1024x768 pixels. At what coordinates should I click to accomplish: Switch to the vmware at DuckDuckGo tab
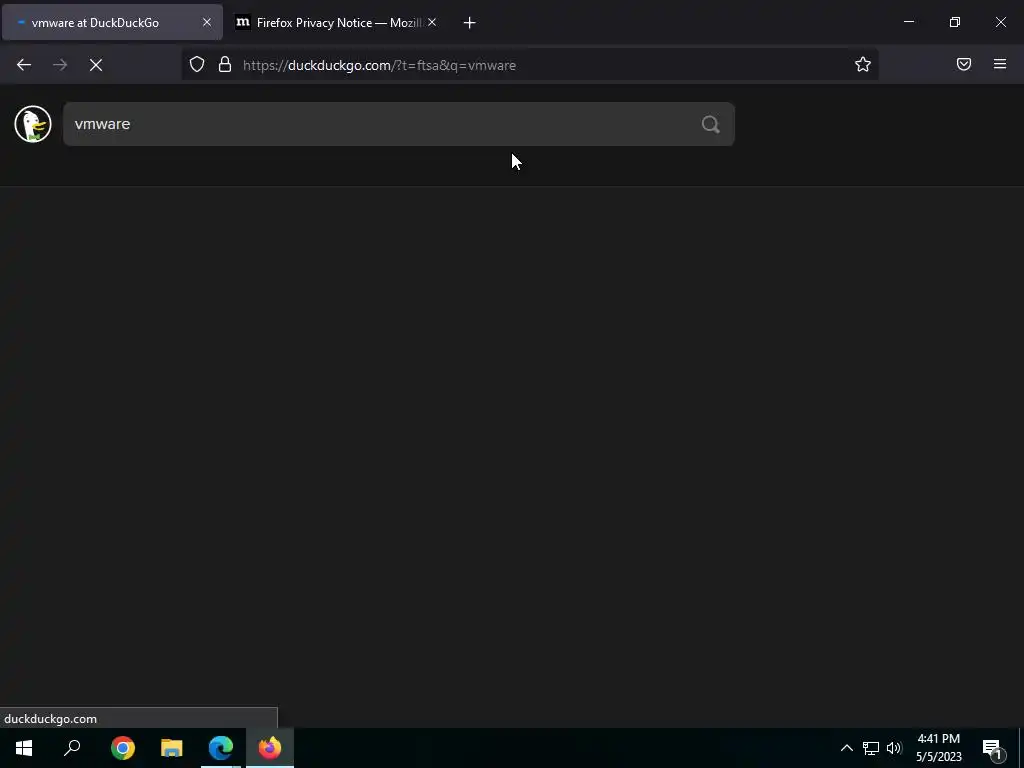tap(112, 23)
